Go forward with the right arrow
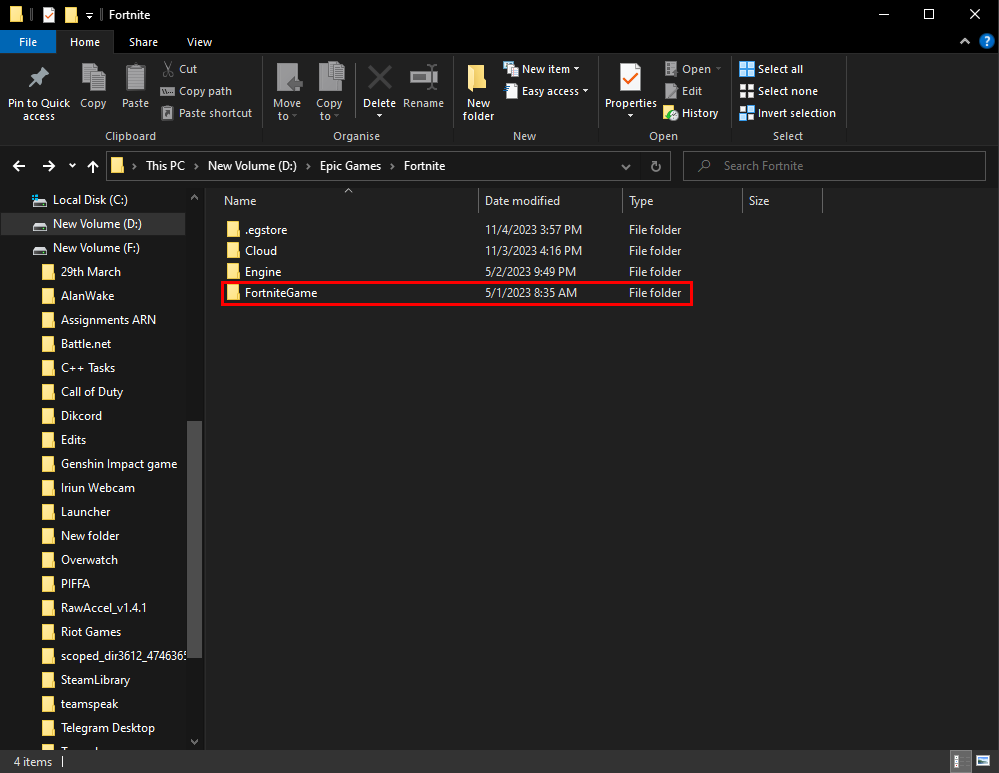 point(48,166)
